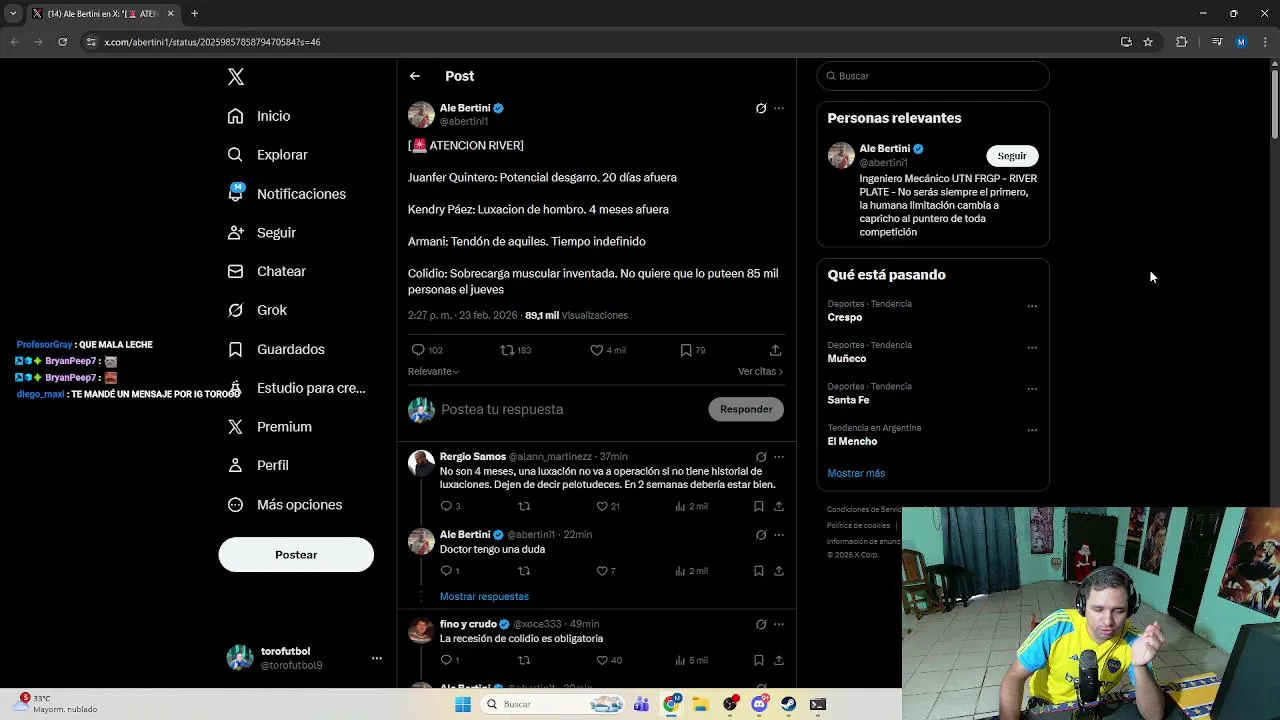Open new browser tab
The image size is (1280, 720).
[x=194, y=14]
